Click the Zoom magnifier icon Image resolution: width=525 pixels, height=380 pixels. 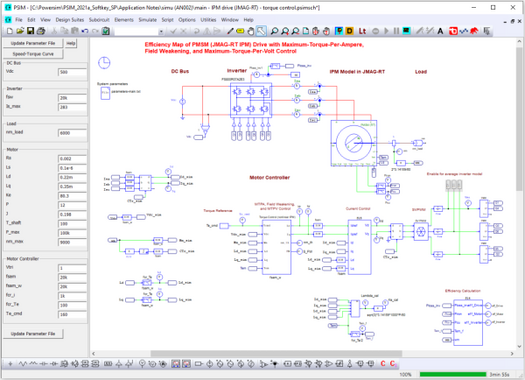[x=274, y=31]
